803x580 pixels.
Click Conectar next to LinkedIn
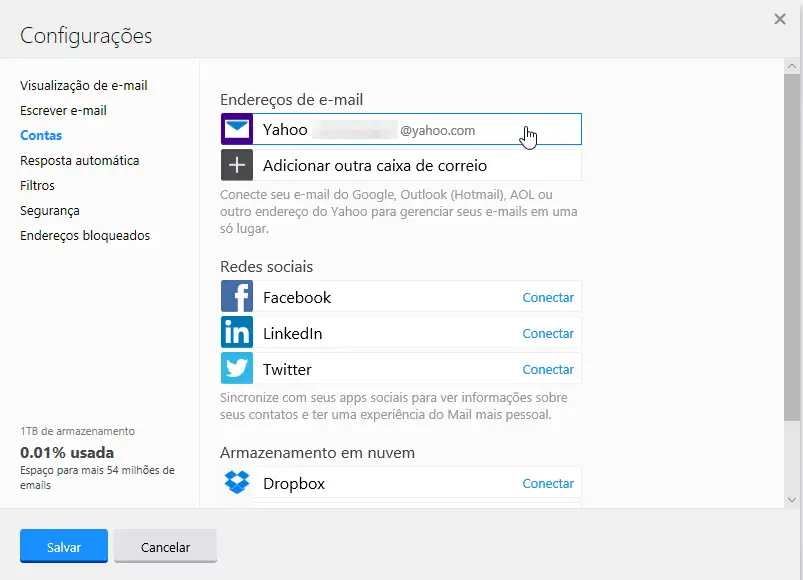click(548, 334)
